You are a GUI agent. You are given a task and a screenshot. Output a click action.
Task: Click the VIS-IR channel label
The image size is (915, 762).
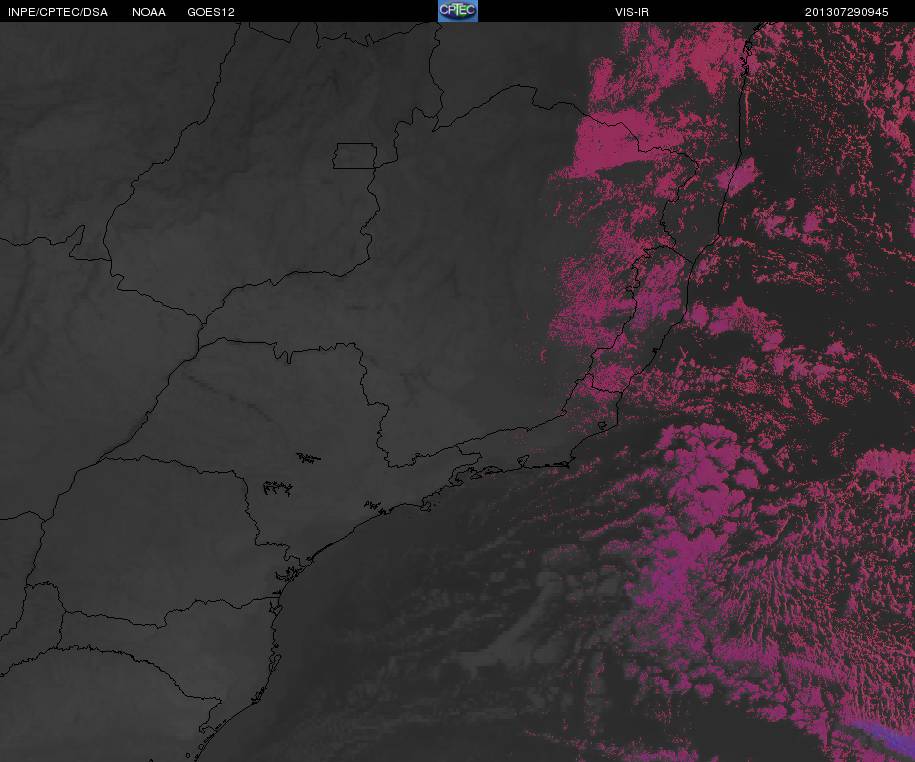[632, 12]
